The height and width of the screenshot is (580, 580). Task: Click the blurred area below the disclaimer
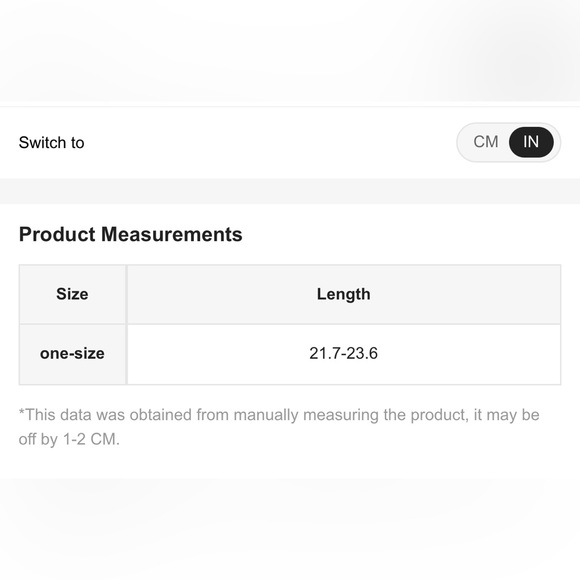coord(290,529)
